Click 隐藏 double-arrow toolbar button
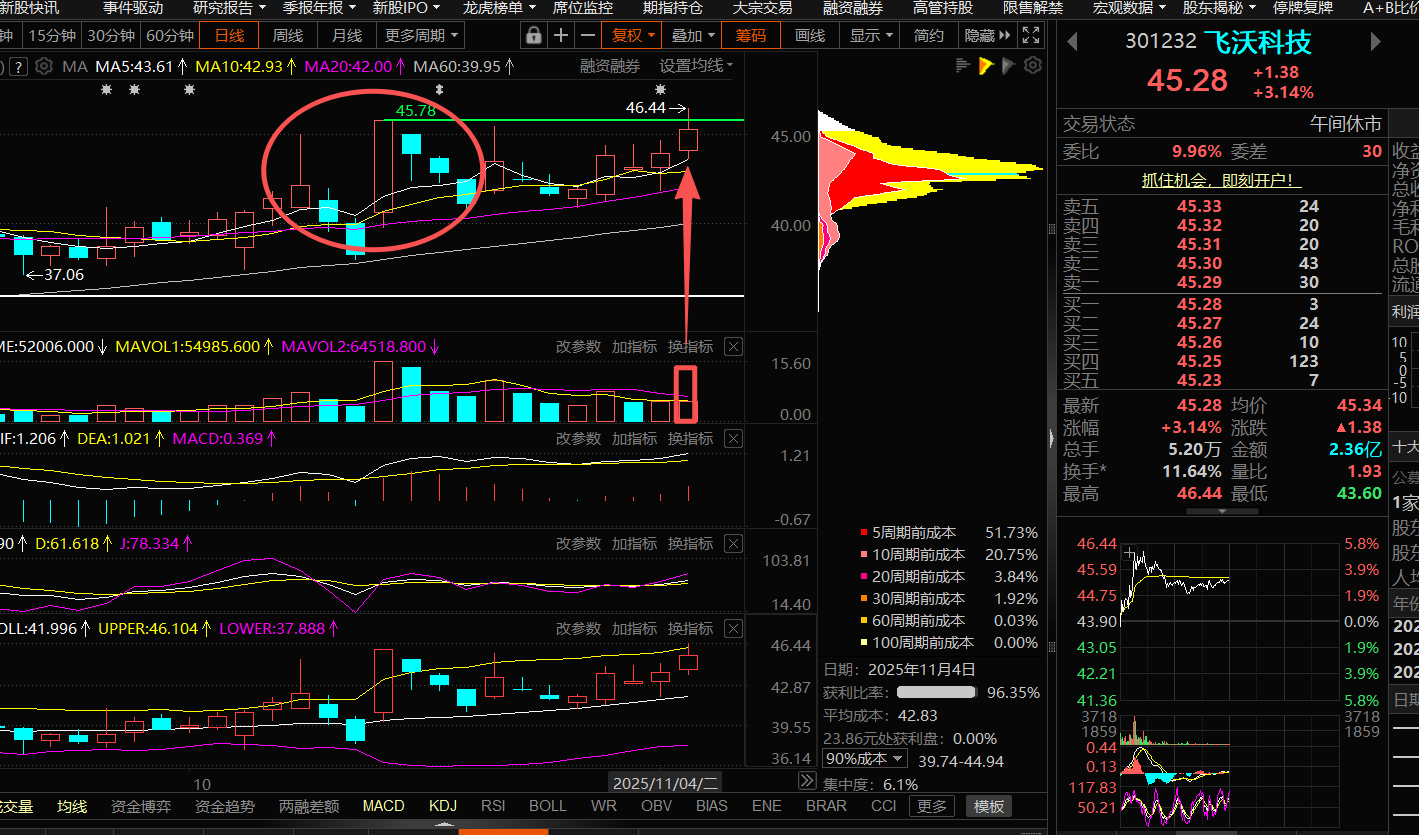The height and width of the screenshot is (835, 1419). click(x=988, y=36)
